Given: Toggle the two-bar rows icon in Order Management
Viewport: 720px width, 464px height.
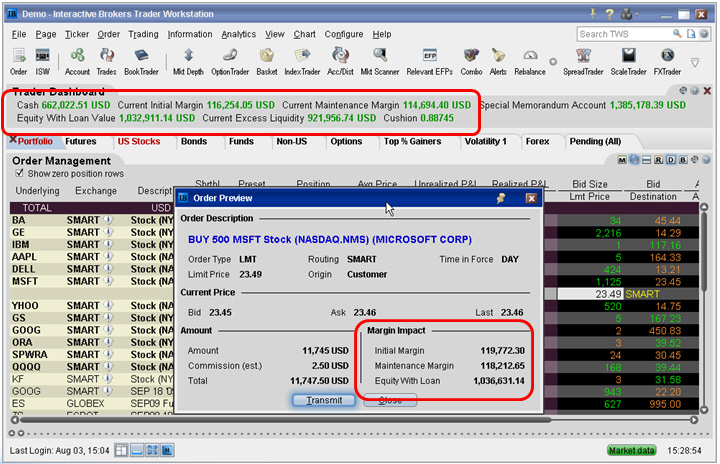Looking at the screenshot, I should pos(646,160).
